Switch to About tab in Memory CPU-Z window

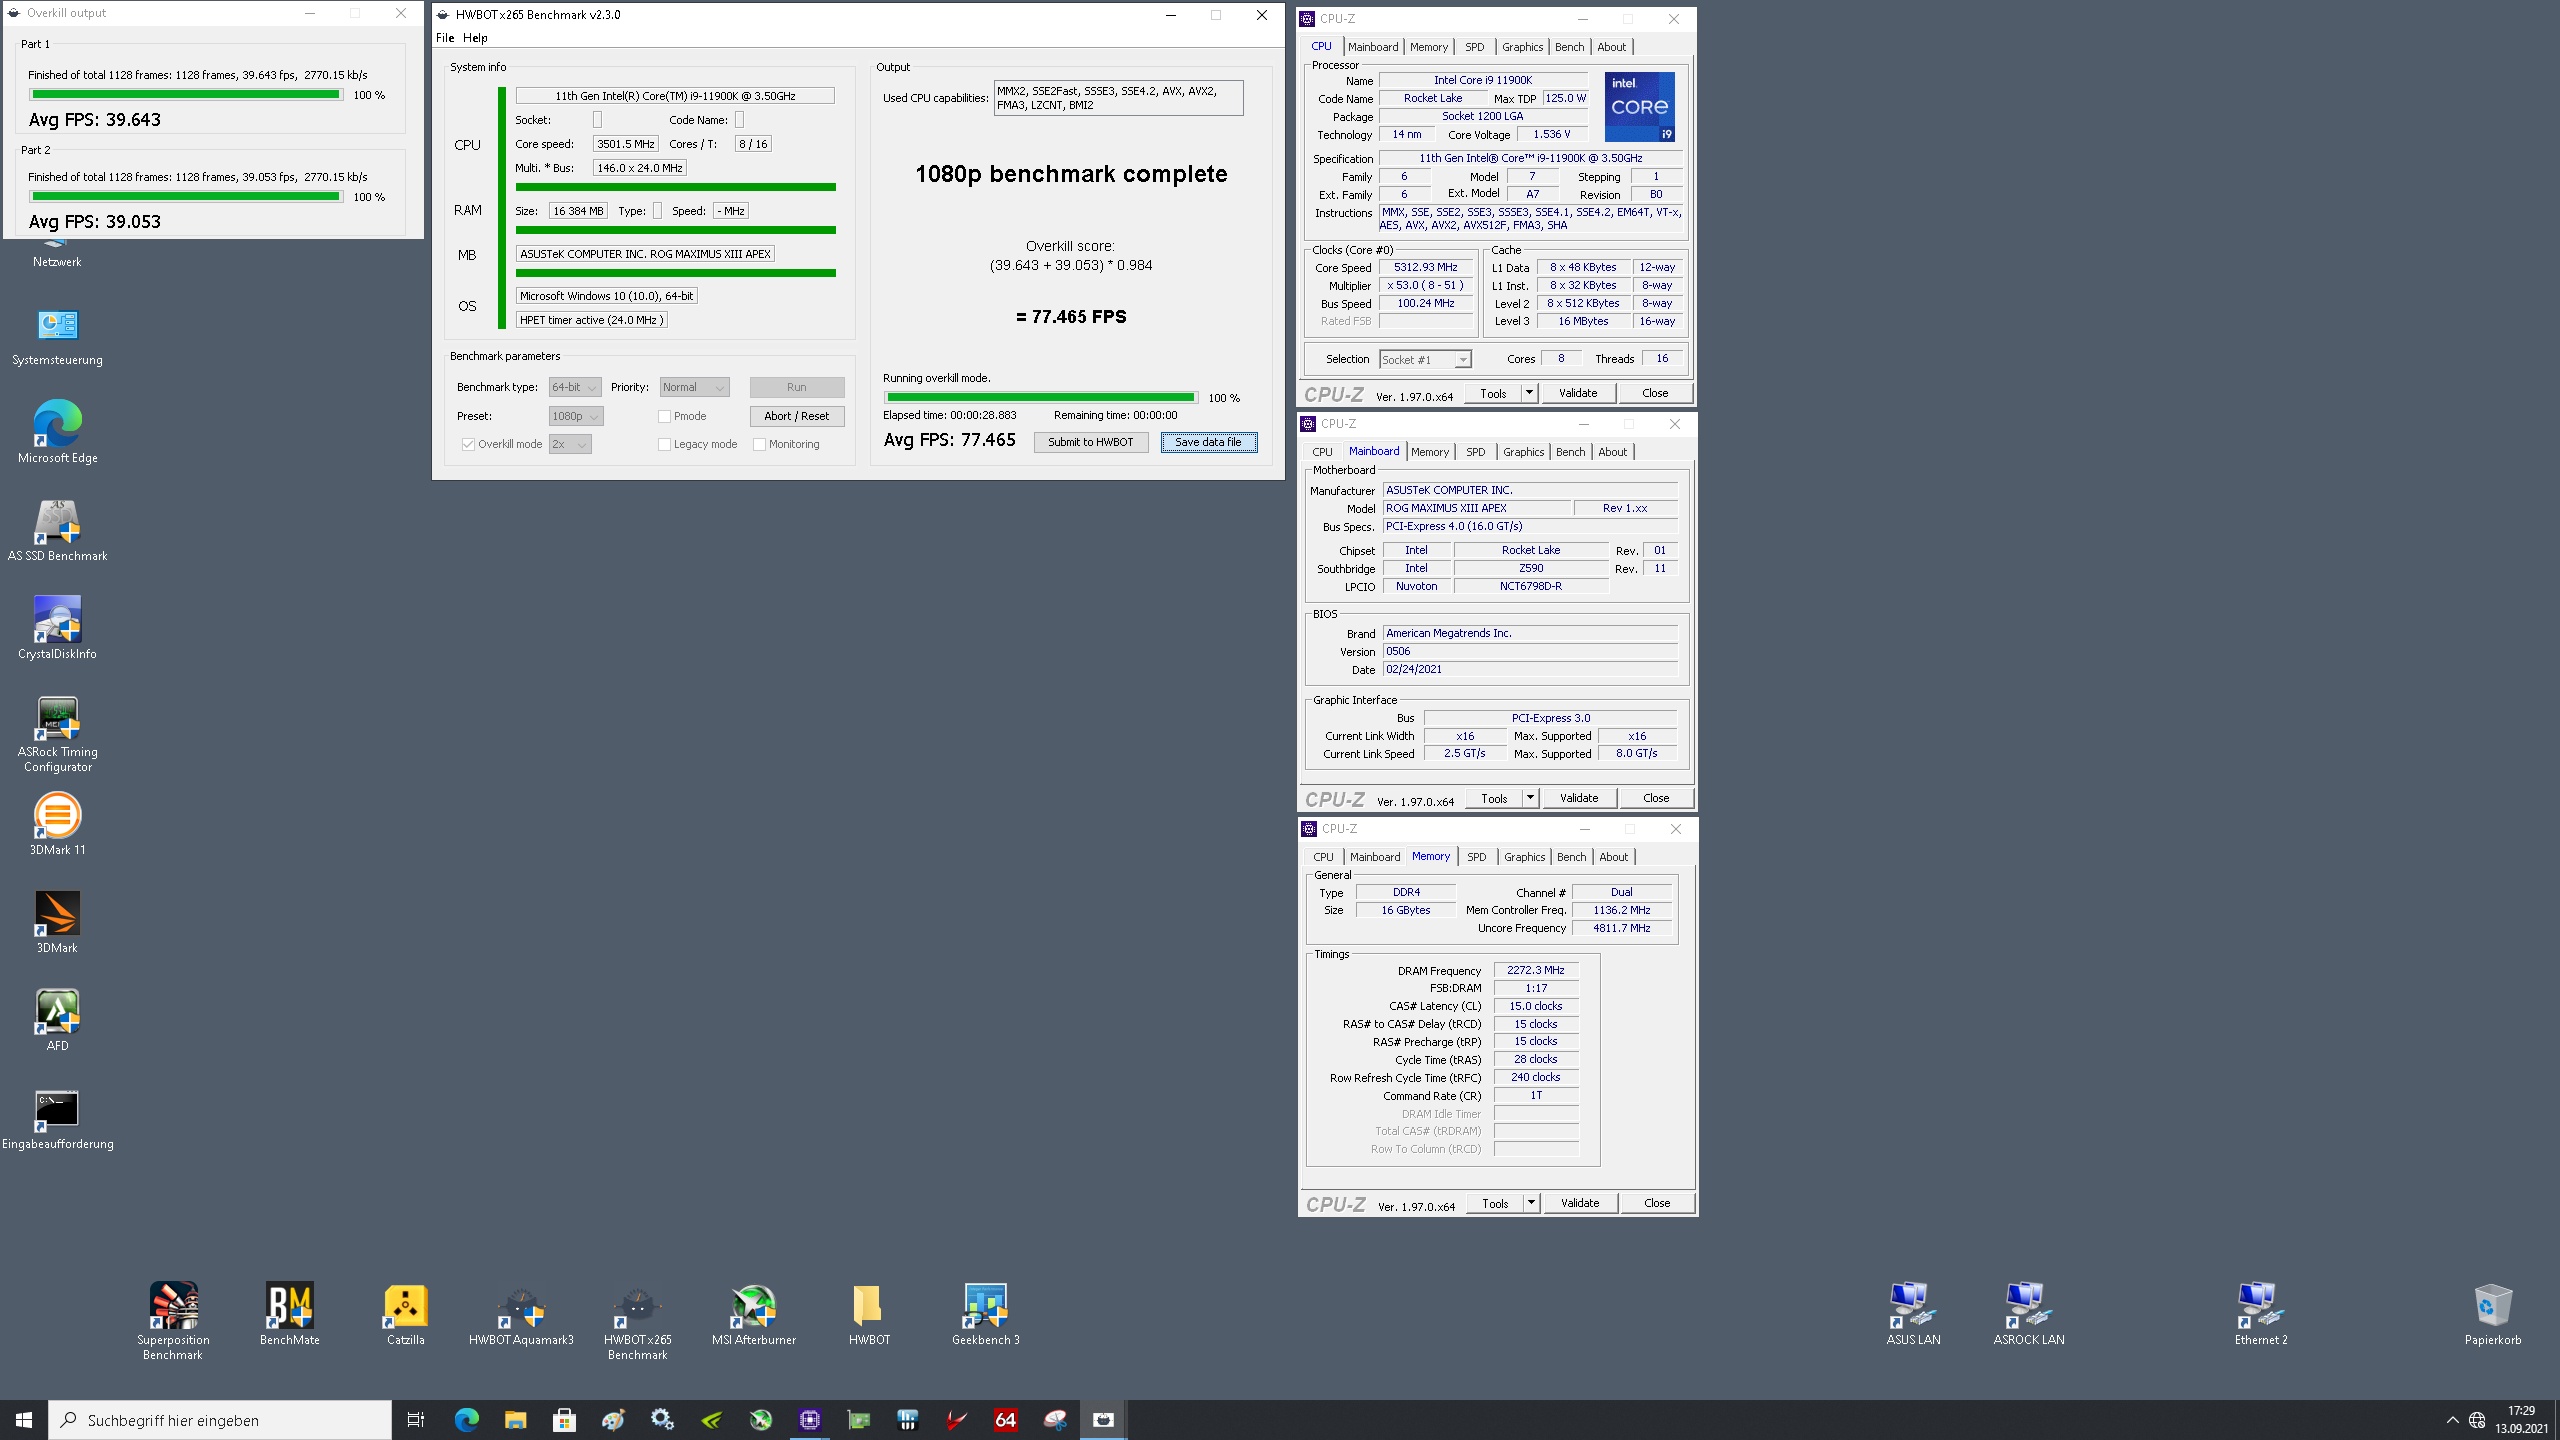[1613, 857]
